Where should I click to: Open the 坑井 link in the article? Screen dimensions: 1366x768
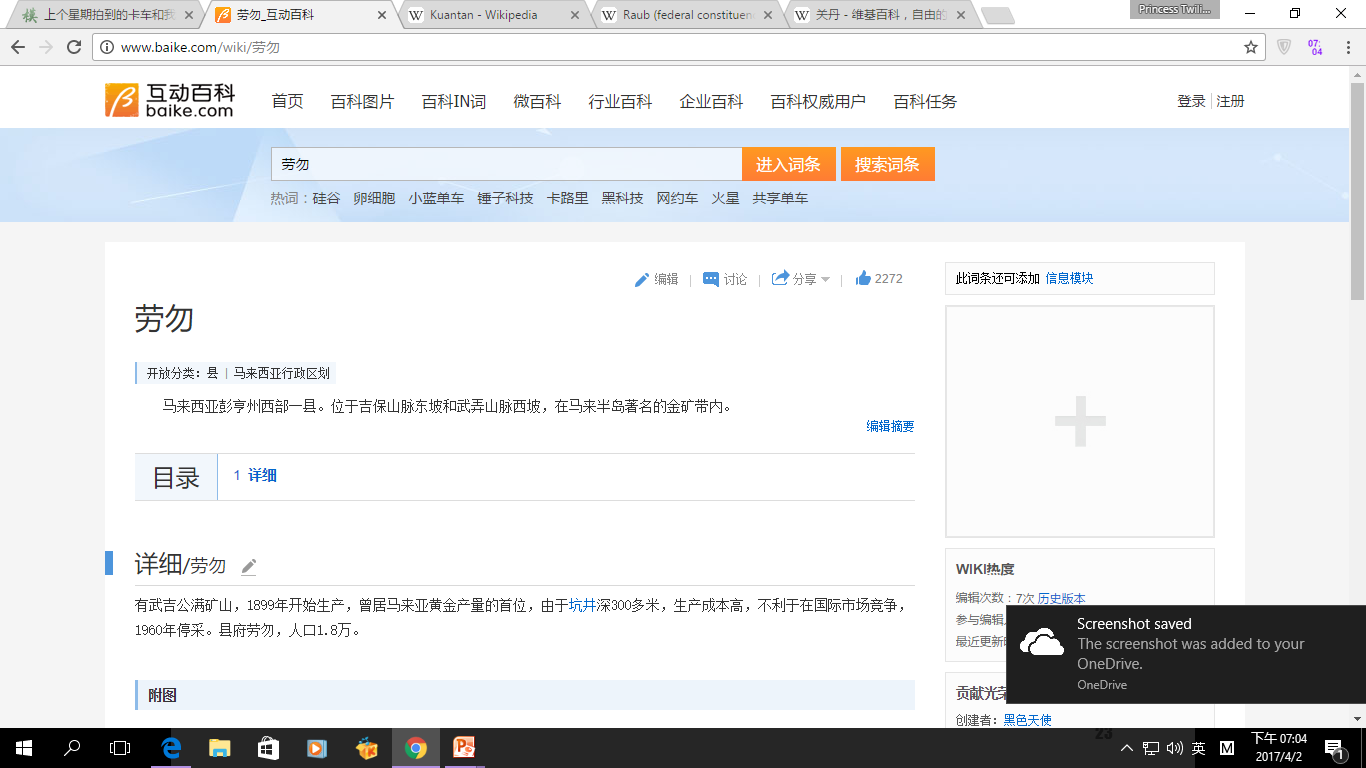coord(582,605)
